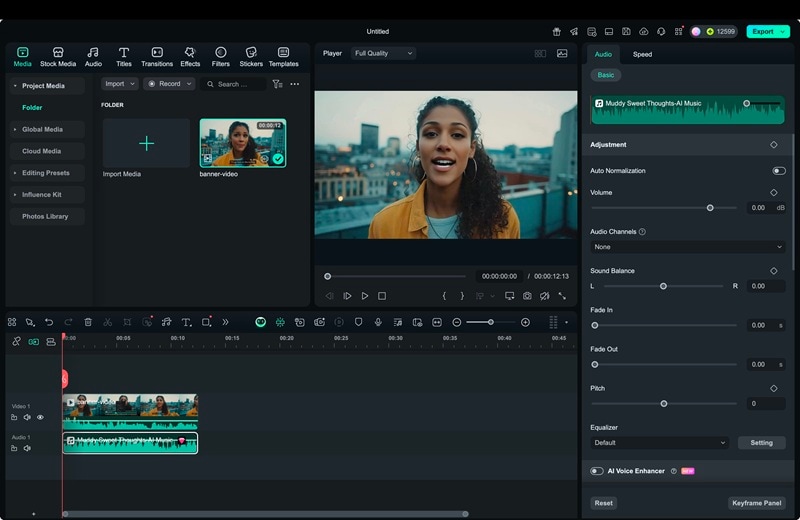This screenshot has height=520, width=800.
Task: Click the timeline zoom-in plus icon
Action: (525, 322)
